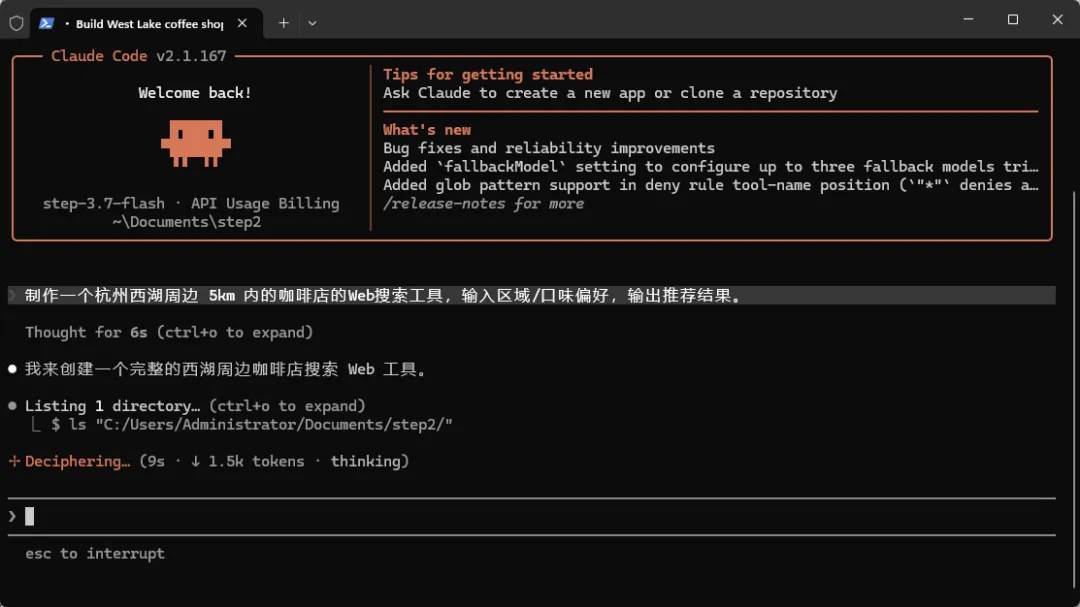
Task: Click the fallbackModel setting line
Action: (711, 167)
